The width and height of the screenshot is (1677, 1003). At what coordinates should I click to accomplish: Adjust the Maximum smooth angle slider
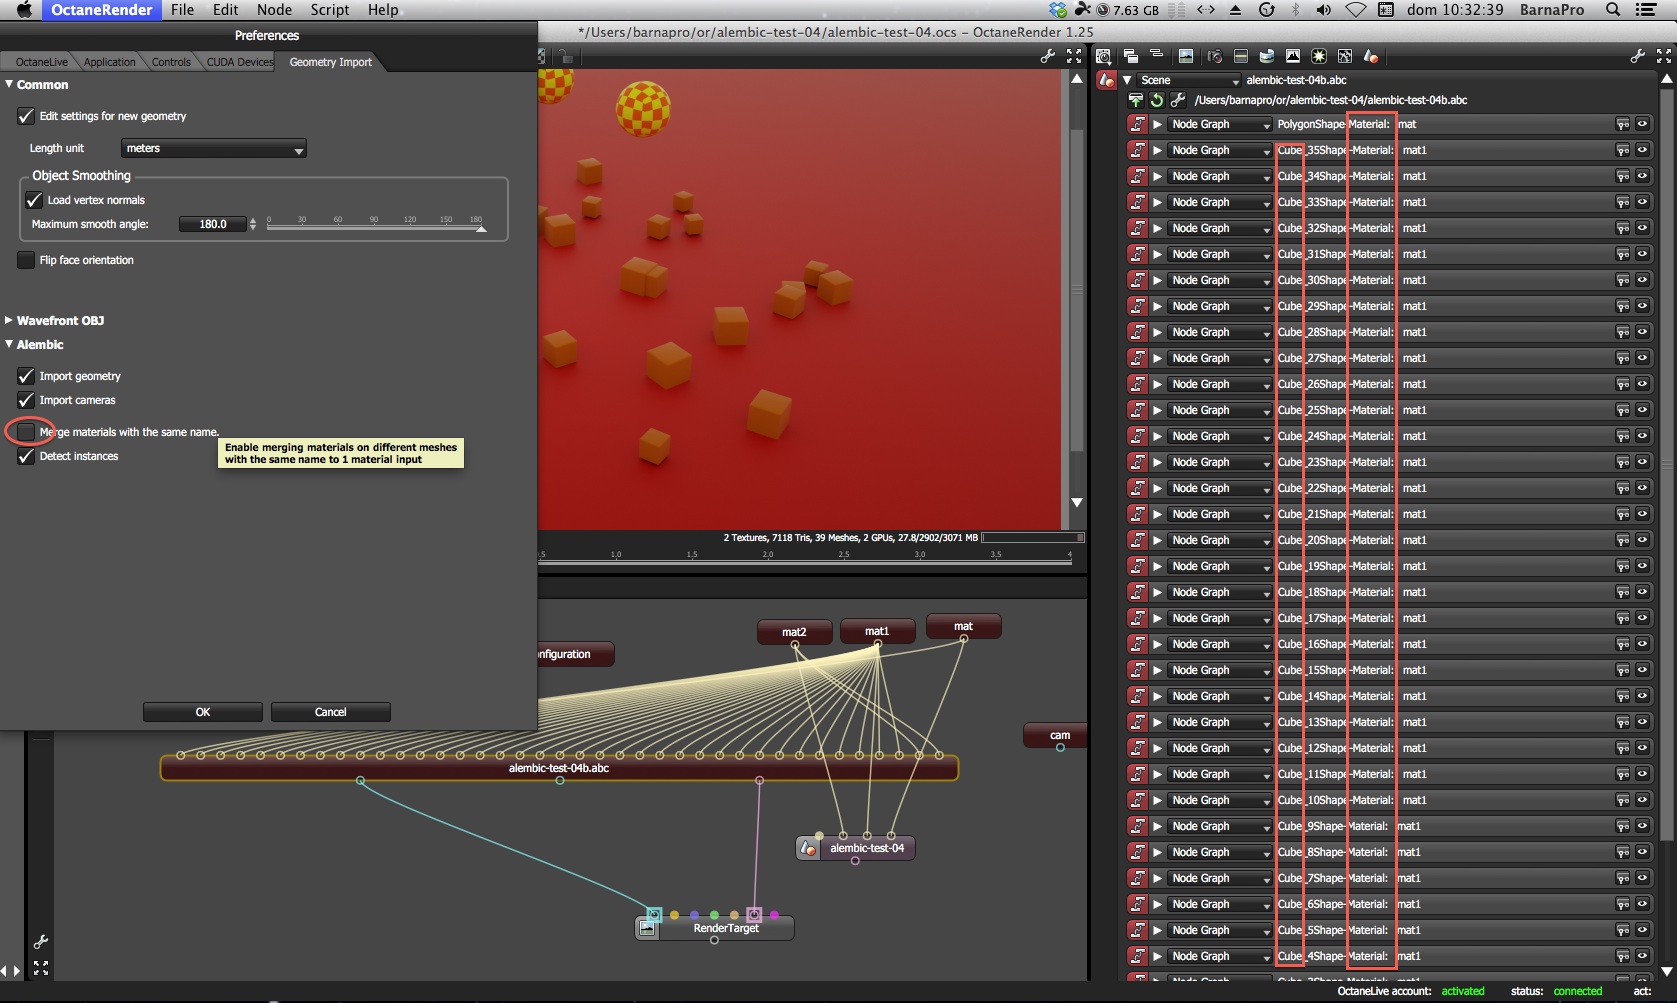pyautogui.click(x=376, y=227)
